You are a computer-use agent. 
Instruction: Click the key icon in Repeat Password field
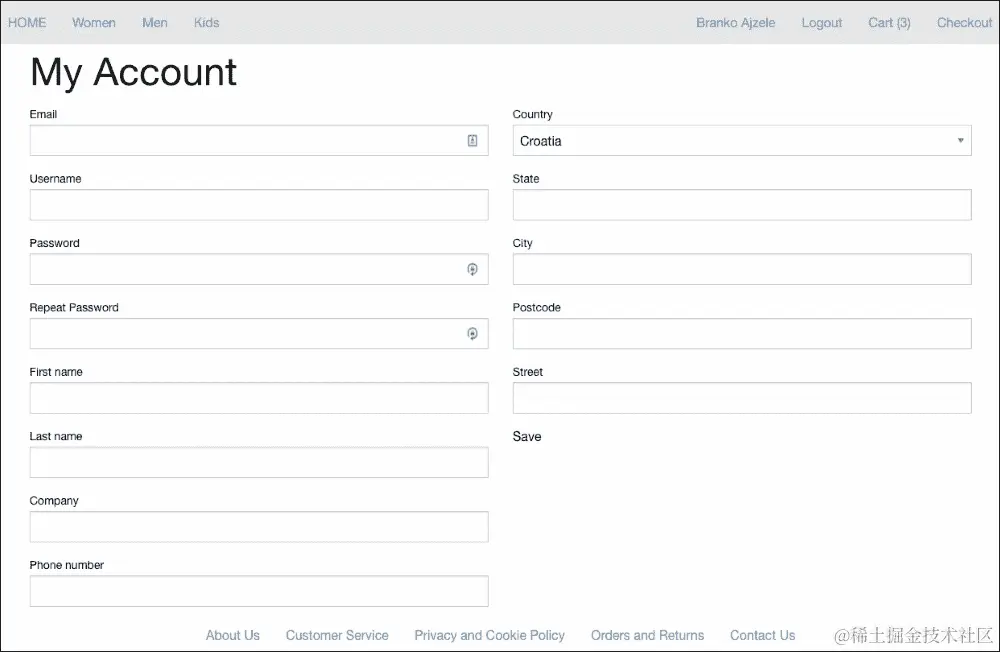pyautogui.click(x=472, y=334)
